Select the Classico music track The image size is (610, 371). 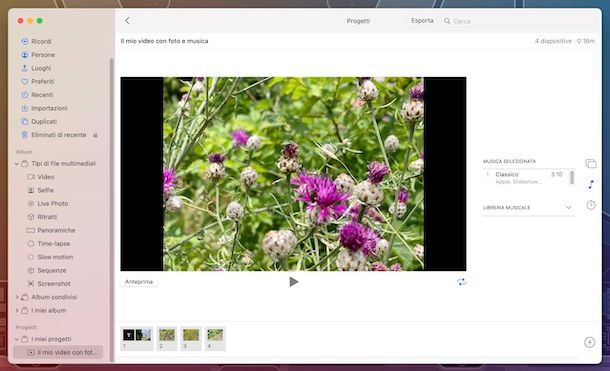pos(525,178)
